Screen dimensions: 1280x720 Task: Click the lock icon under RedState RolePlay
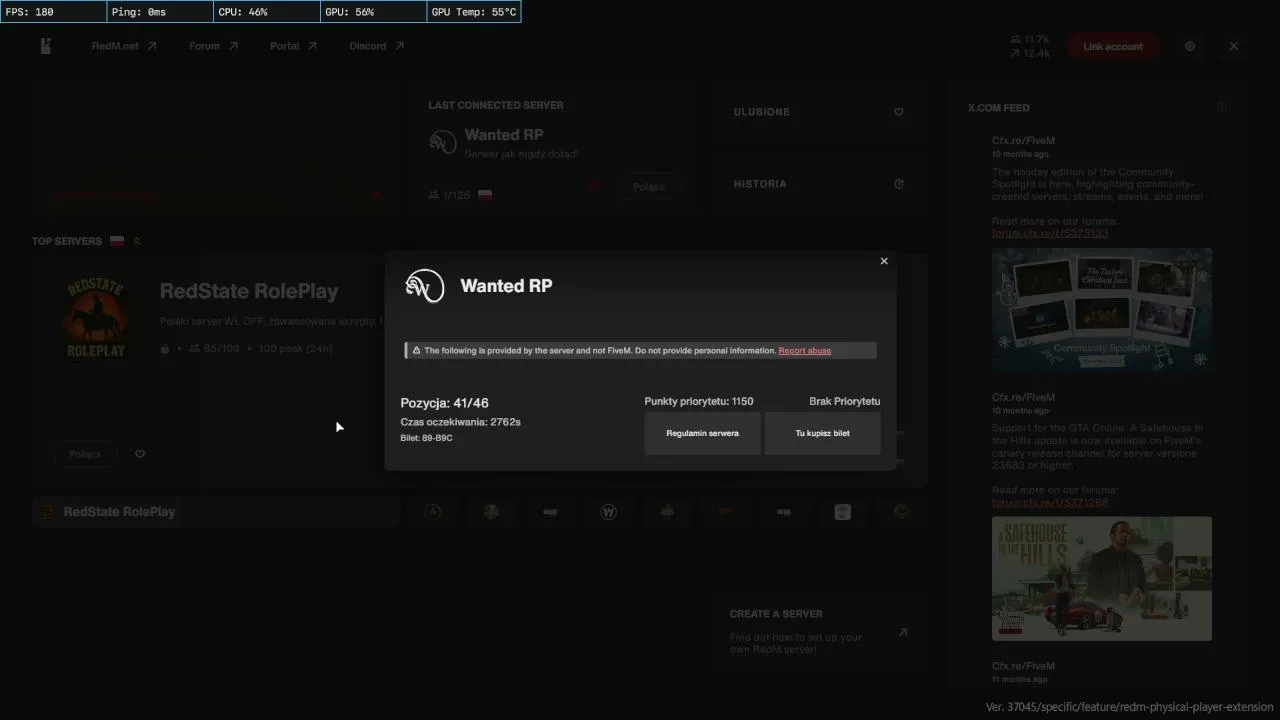[x=166, y=349]
